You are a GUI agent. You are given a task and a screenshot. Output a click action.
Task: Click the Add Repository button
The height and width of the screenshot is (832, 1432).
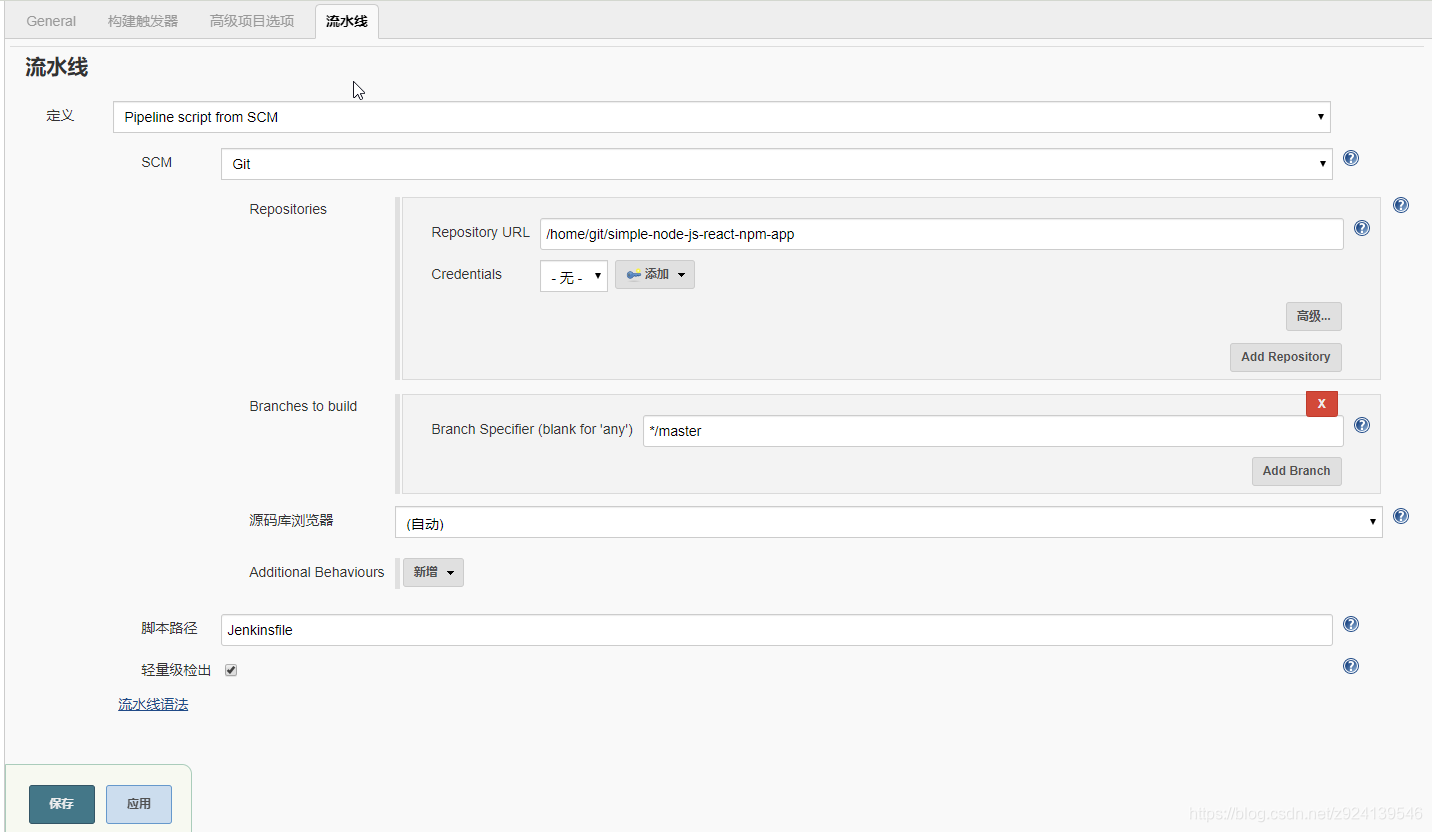click(1286, 357)
